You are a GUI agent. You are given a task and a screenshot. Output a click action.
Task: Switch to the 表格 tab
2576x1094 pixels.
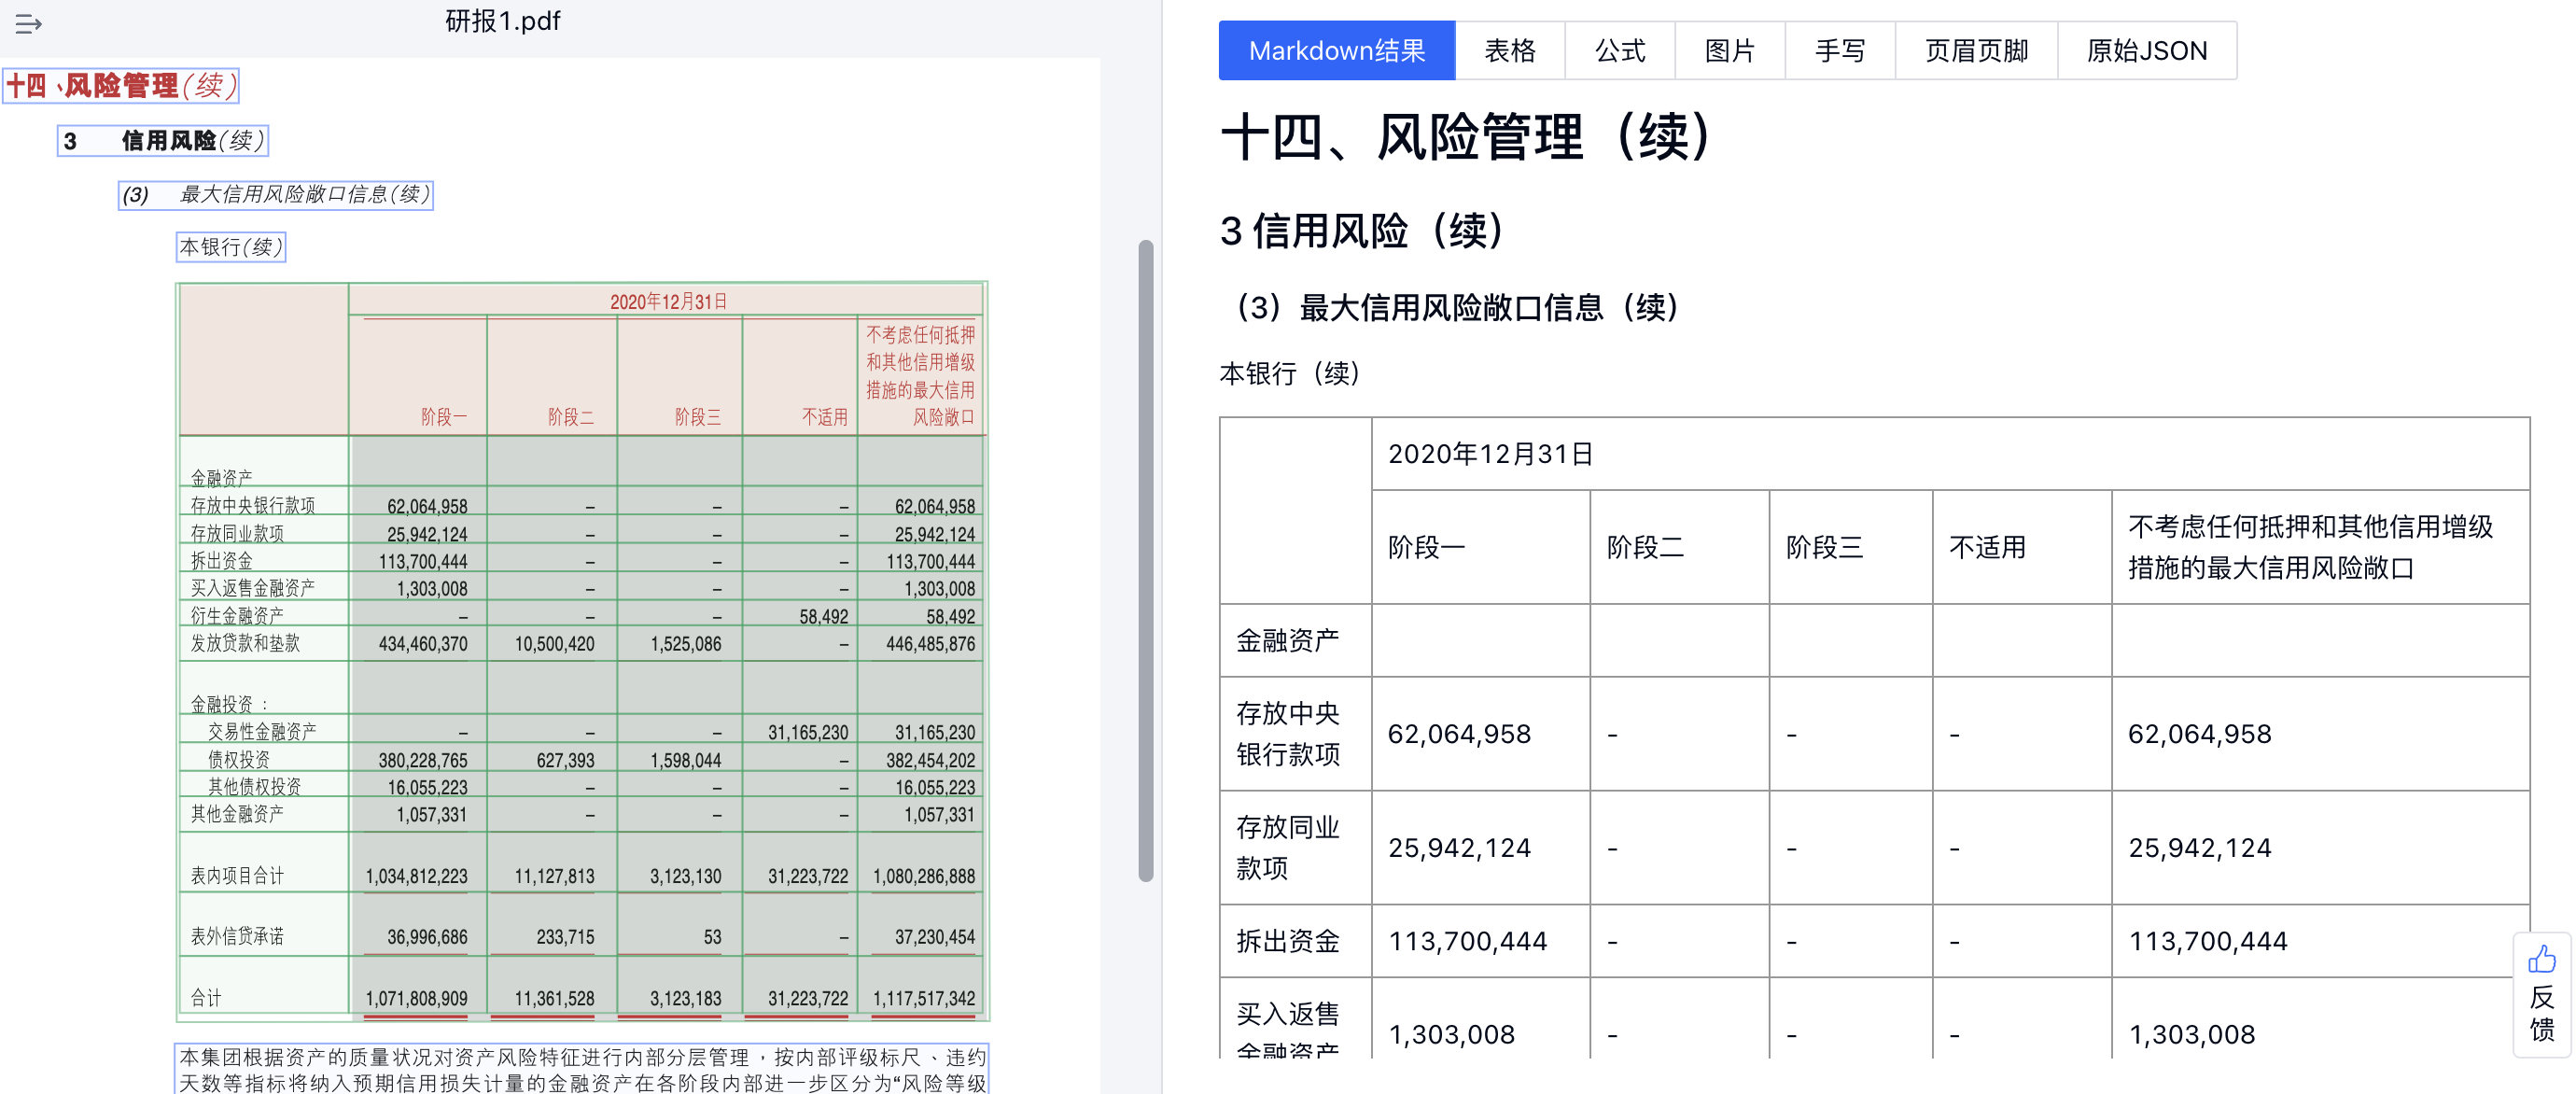pyautogui.click(x=1509, y=50)
